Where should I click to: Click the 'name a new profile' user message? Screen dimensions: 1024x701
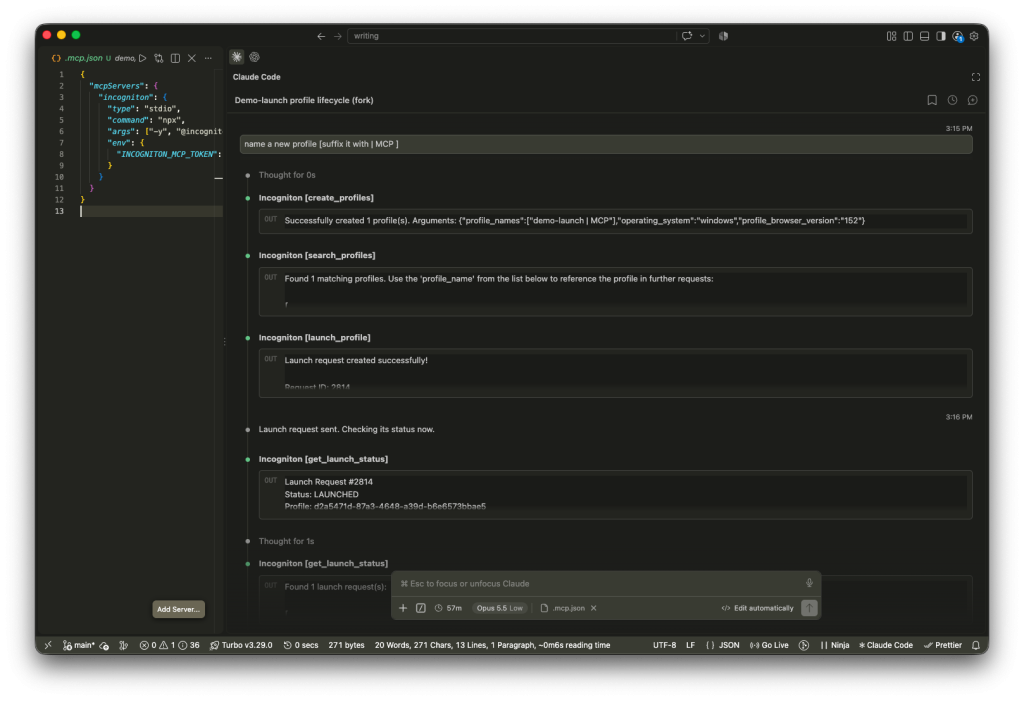point(605,144)
